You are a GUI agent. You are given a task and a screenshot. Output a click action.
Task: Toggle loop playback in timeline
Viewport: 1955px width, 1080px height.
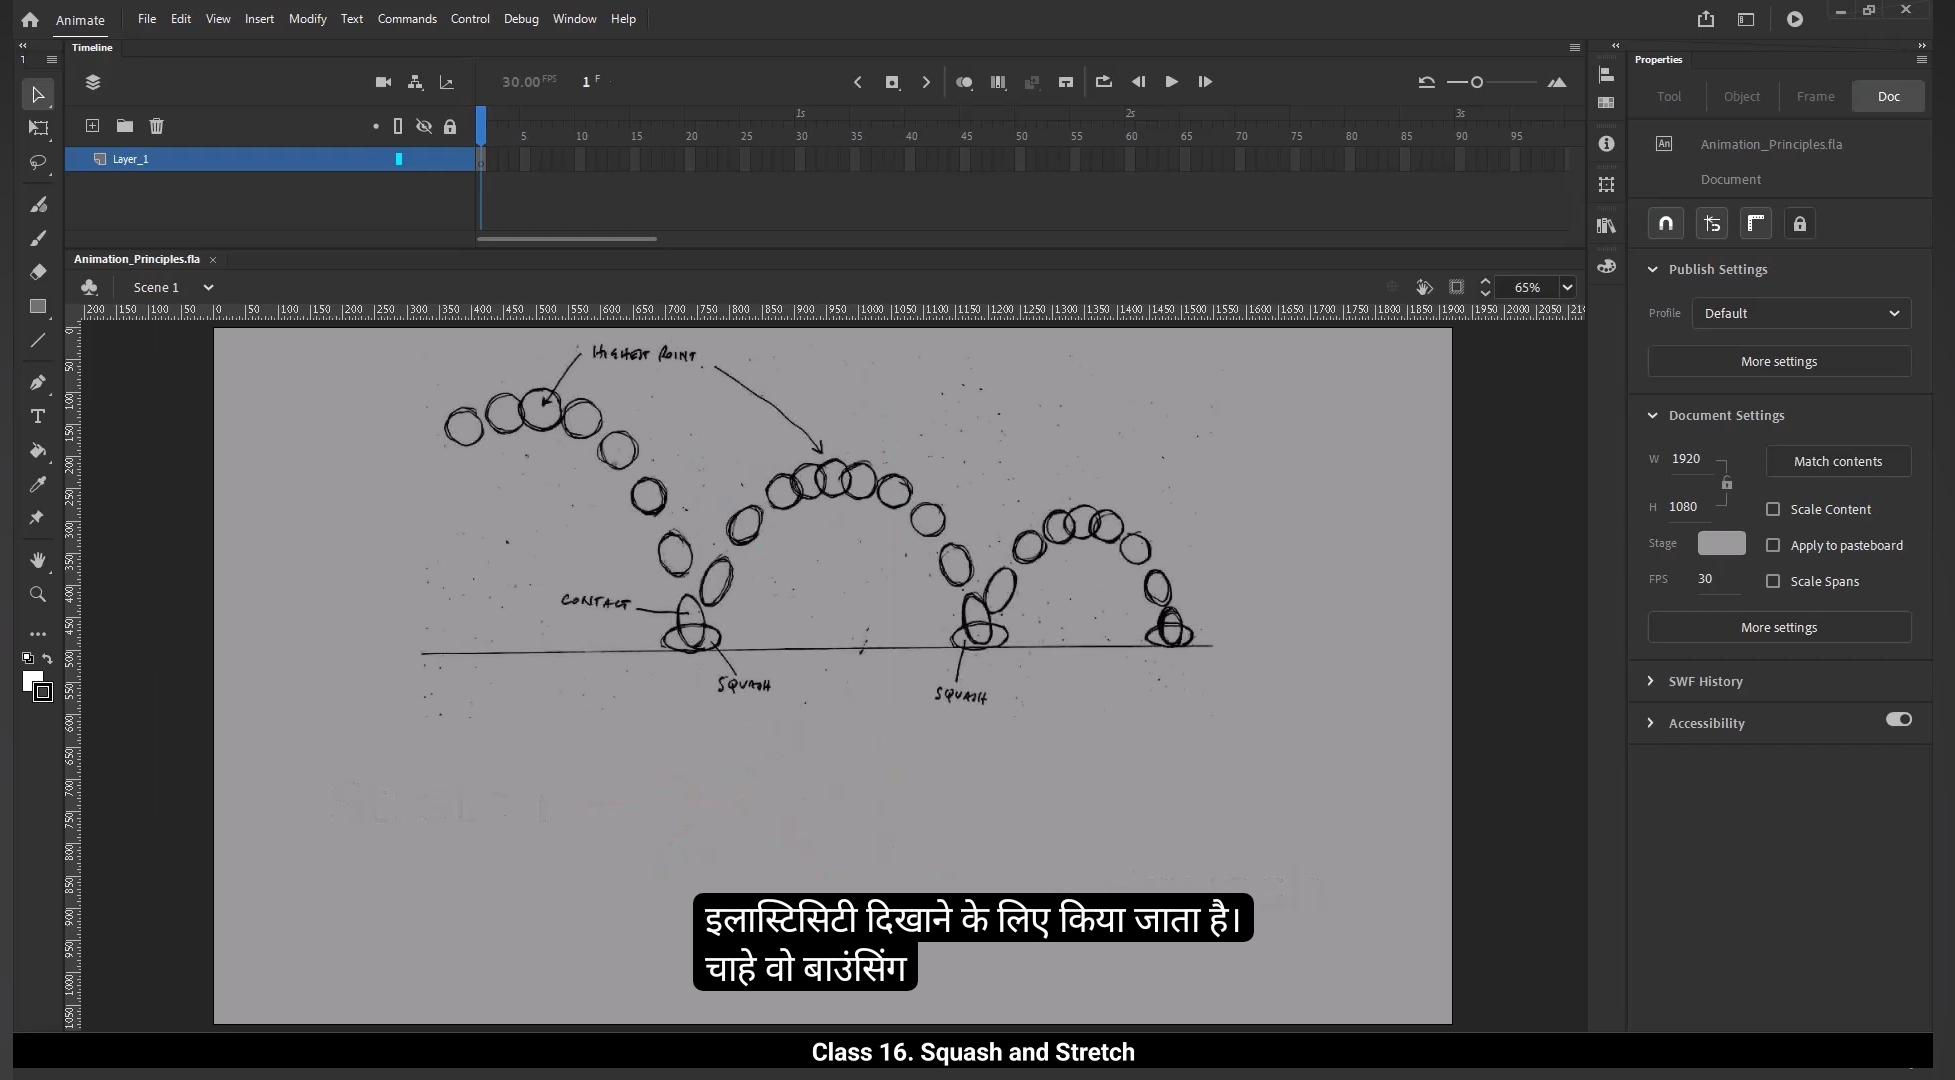(x=1104, y=82)
